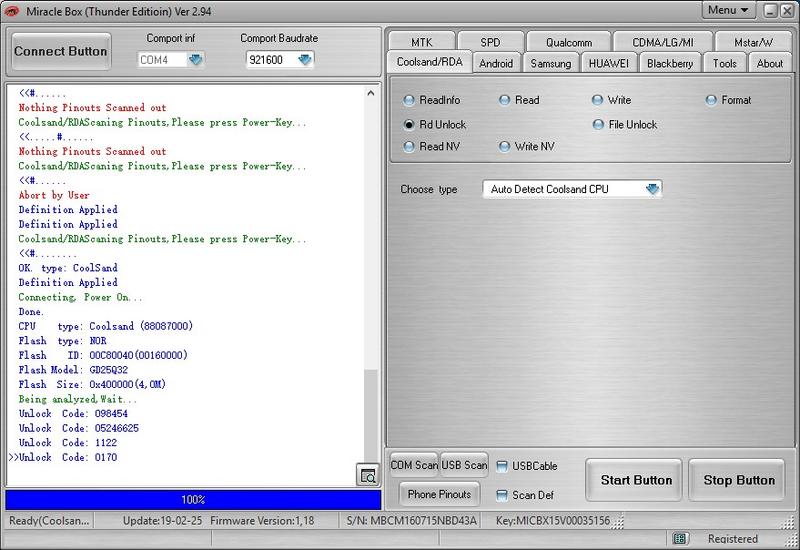
Task: Click the S/N: MBCM160715NBD43A status entry
Action: tap(411, 520)
